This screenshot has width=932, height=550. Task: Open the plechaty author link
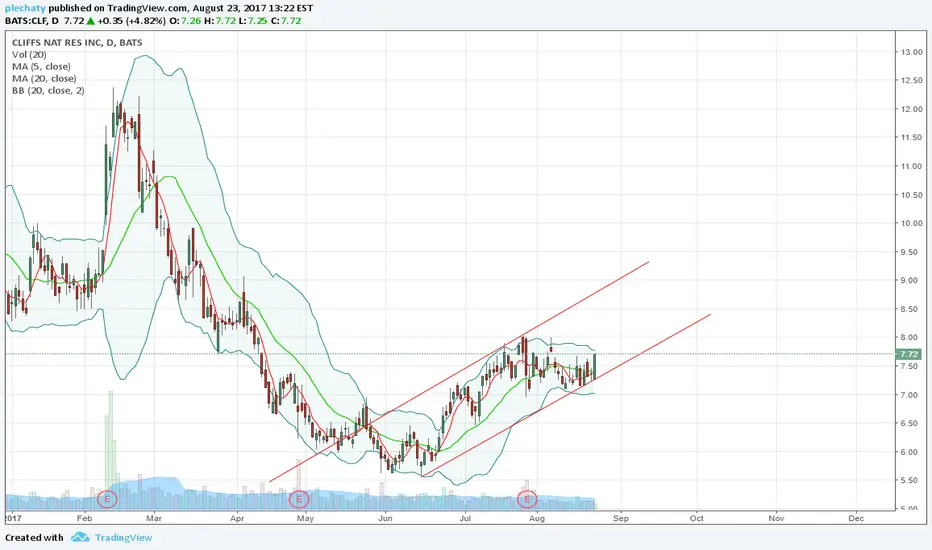point(26,8)
